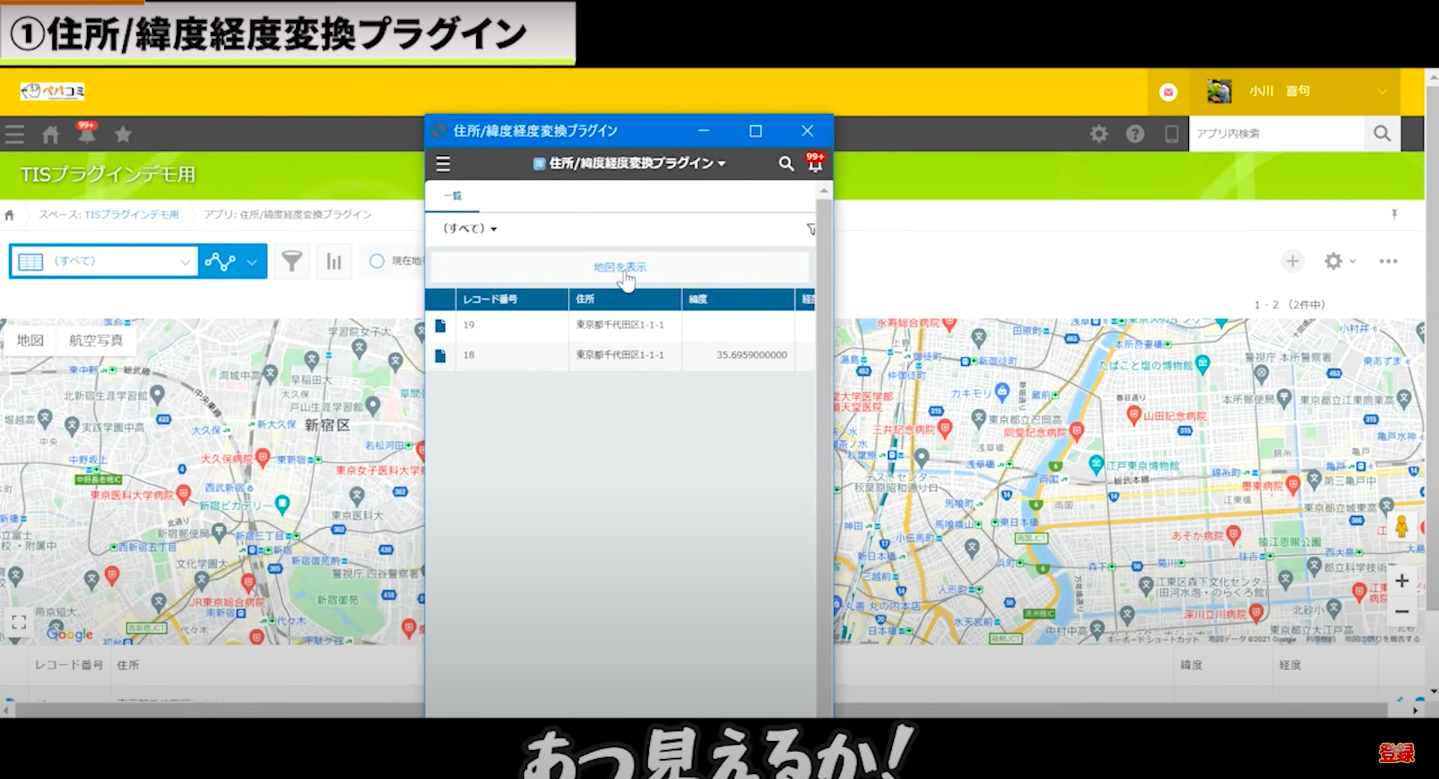Viewport: 1439px width, 779px height.
Task: Open the help question mark icon
Action: point(1135,134)
